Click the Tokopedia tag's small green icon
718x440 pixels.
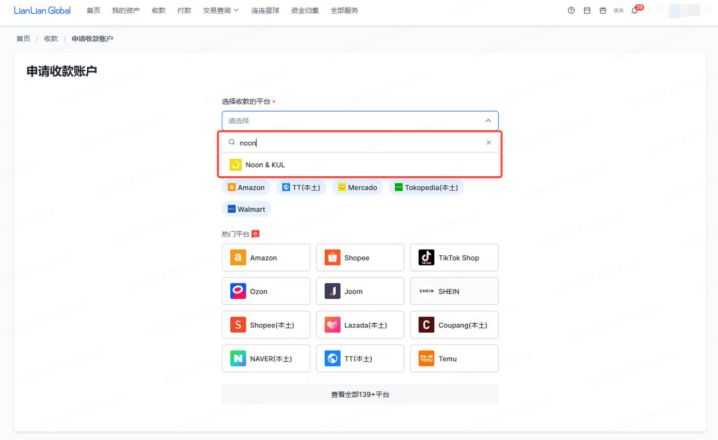398,187
